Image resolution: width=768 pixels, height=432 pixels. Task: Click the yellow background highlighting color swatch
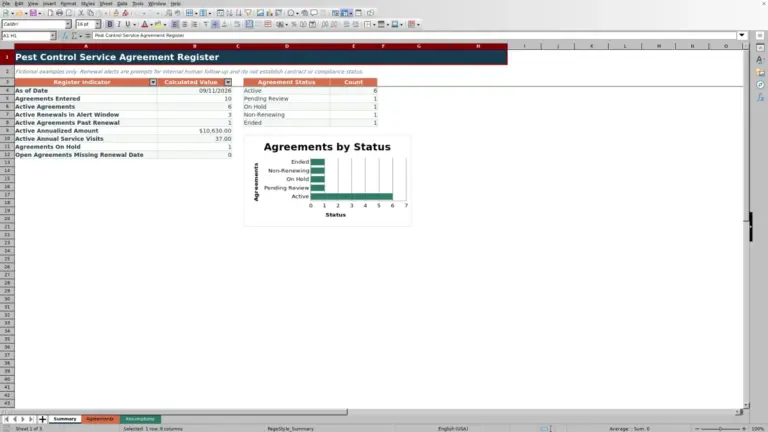click(x=158, y=24)
